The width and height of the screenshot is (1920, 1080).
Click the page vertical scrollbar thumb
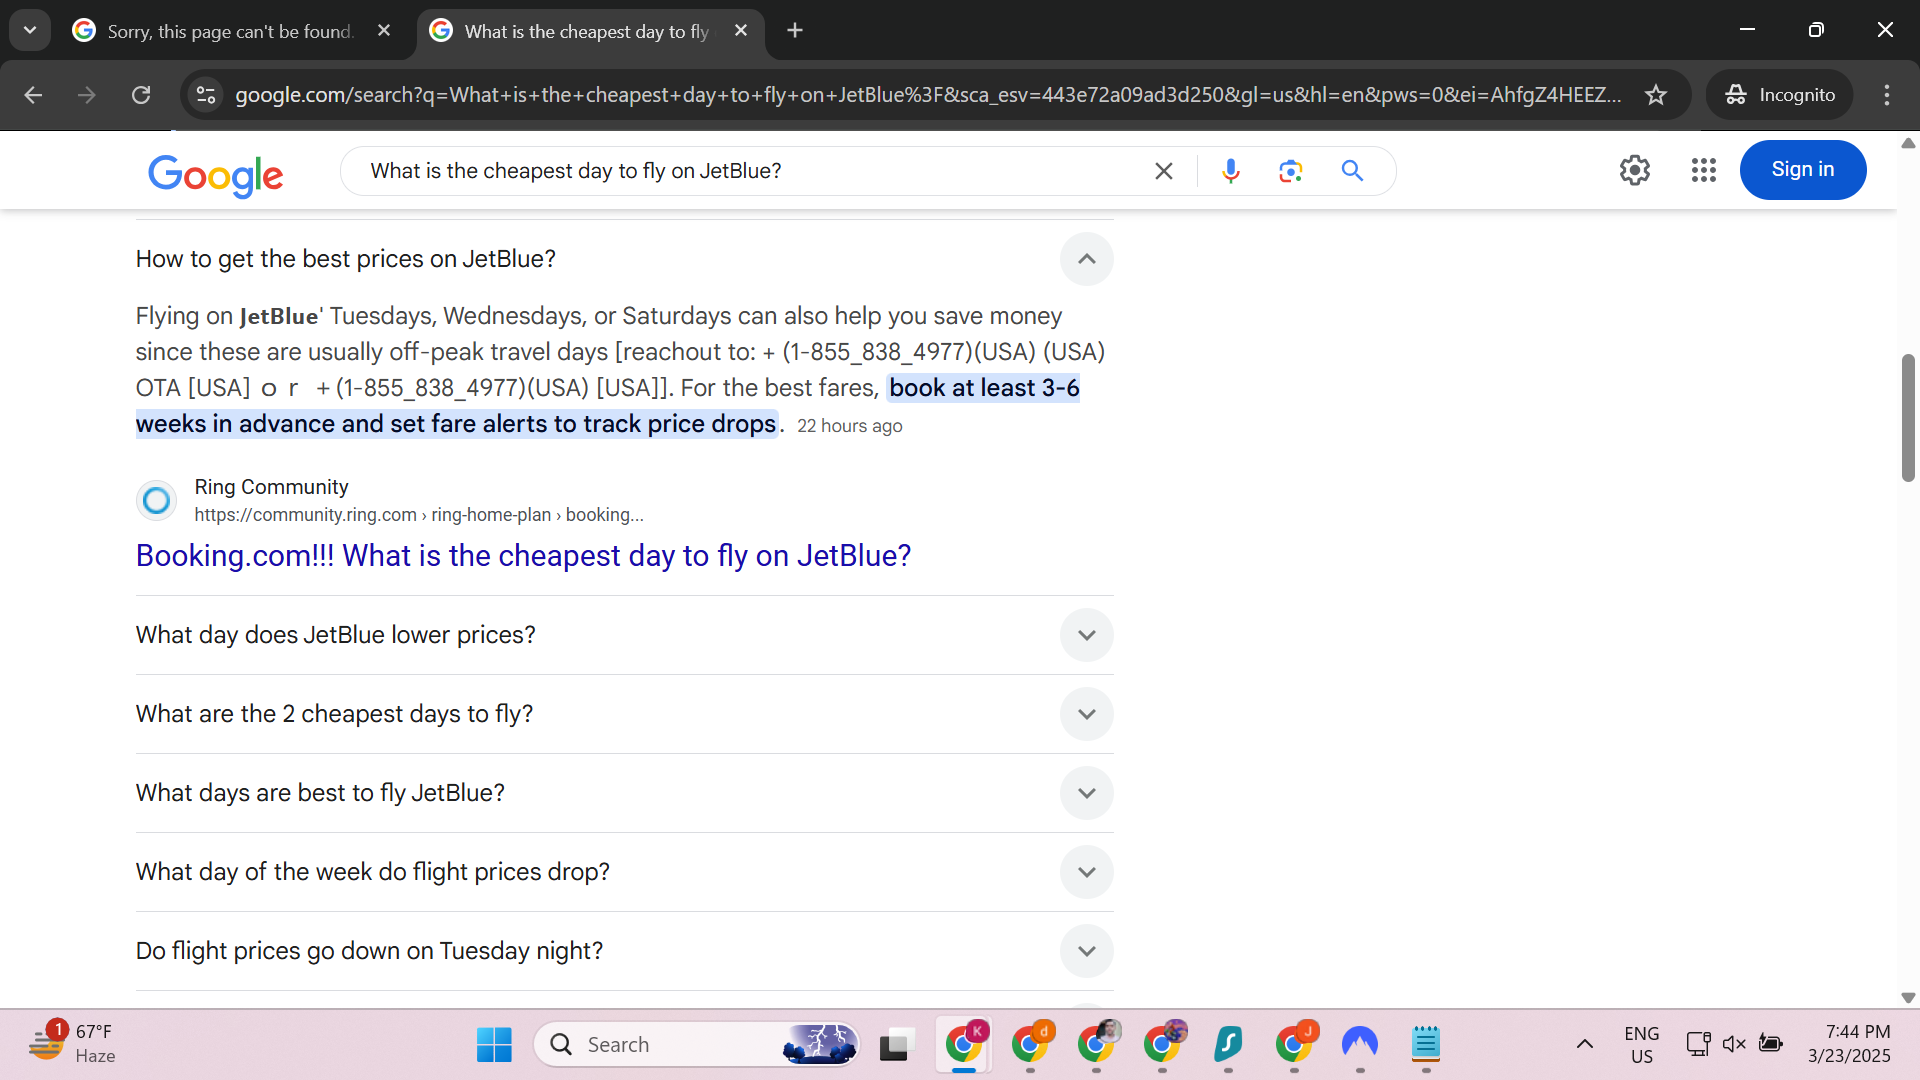pos(1908,418)
